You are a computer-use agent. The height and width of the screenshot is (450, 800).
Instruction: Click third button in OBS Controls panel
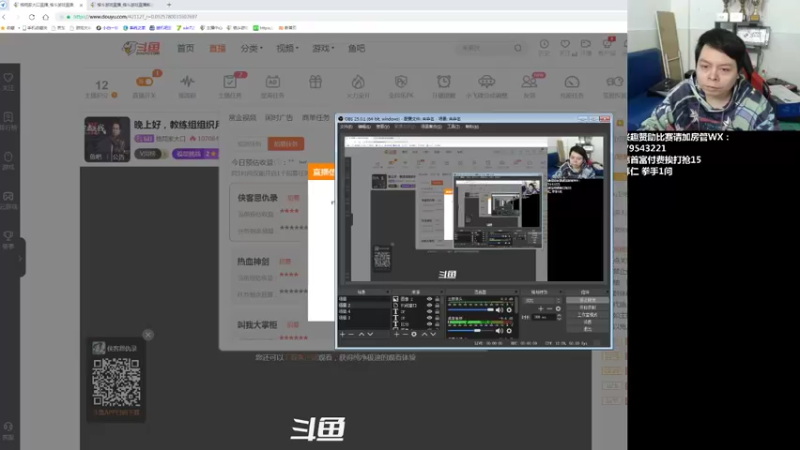(587, 315)
